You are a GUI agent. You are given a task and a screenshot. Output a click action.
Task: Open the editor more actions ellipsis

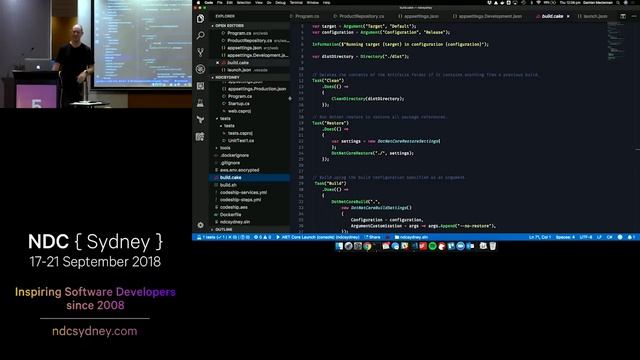point(633,16)
